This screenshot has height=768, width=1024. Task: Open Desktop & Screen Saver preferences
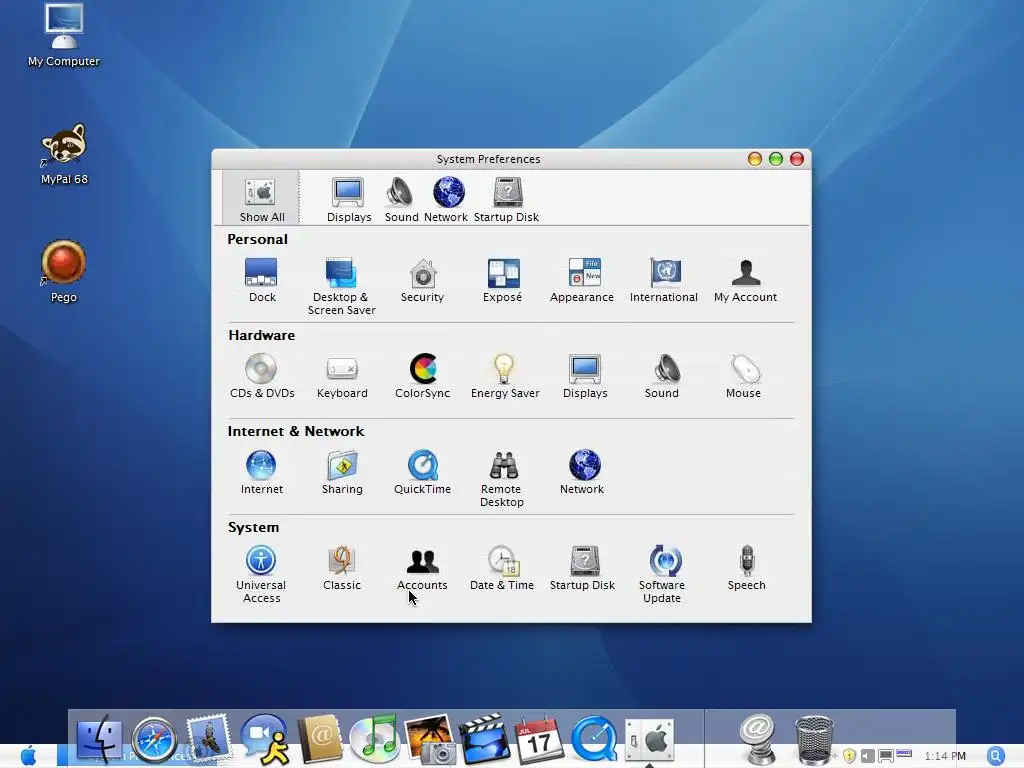point(342,286)
